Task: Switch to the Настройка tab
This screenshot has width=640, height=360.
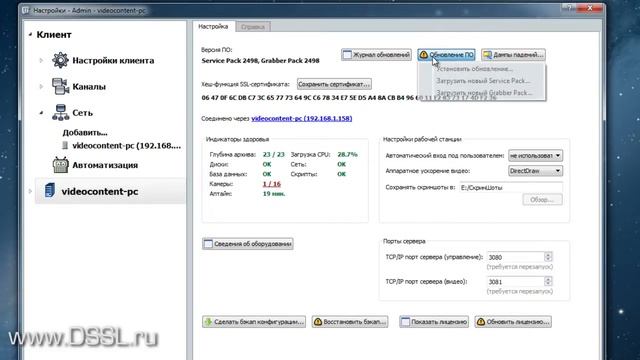Action: pos(213,27)
